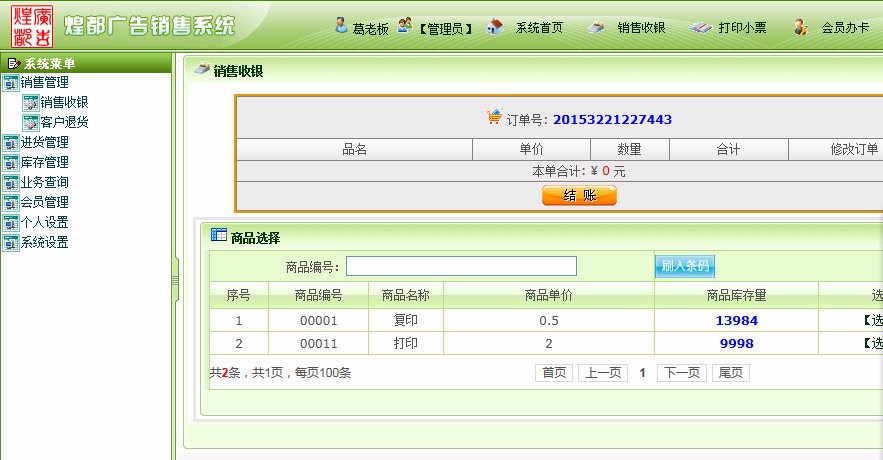
Task: Click the 销售收银 icon in top toolbar
Action: click(x=596, y=27)
